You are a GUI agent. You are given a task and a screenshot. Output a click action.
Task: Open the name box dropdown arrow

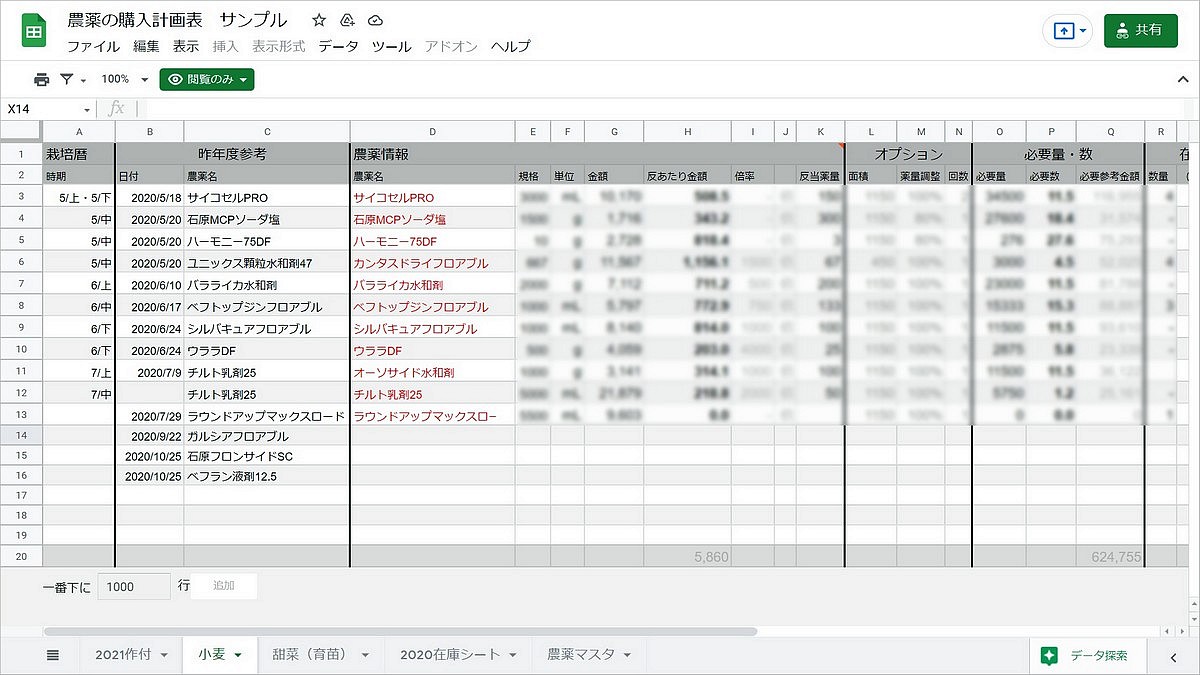[87, 109]
